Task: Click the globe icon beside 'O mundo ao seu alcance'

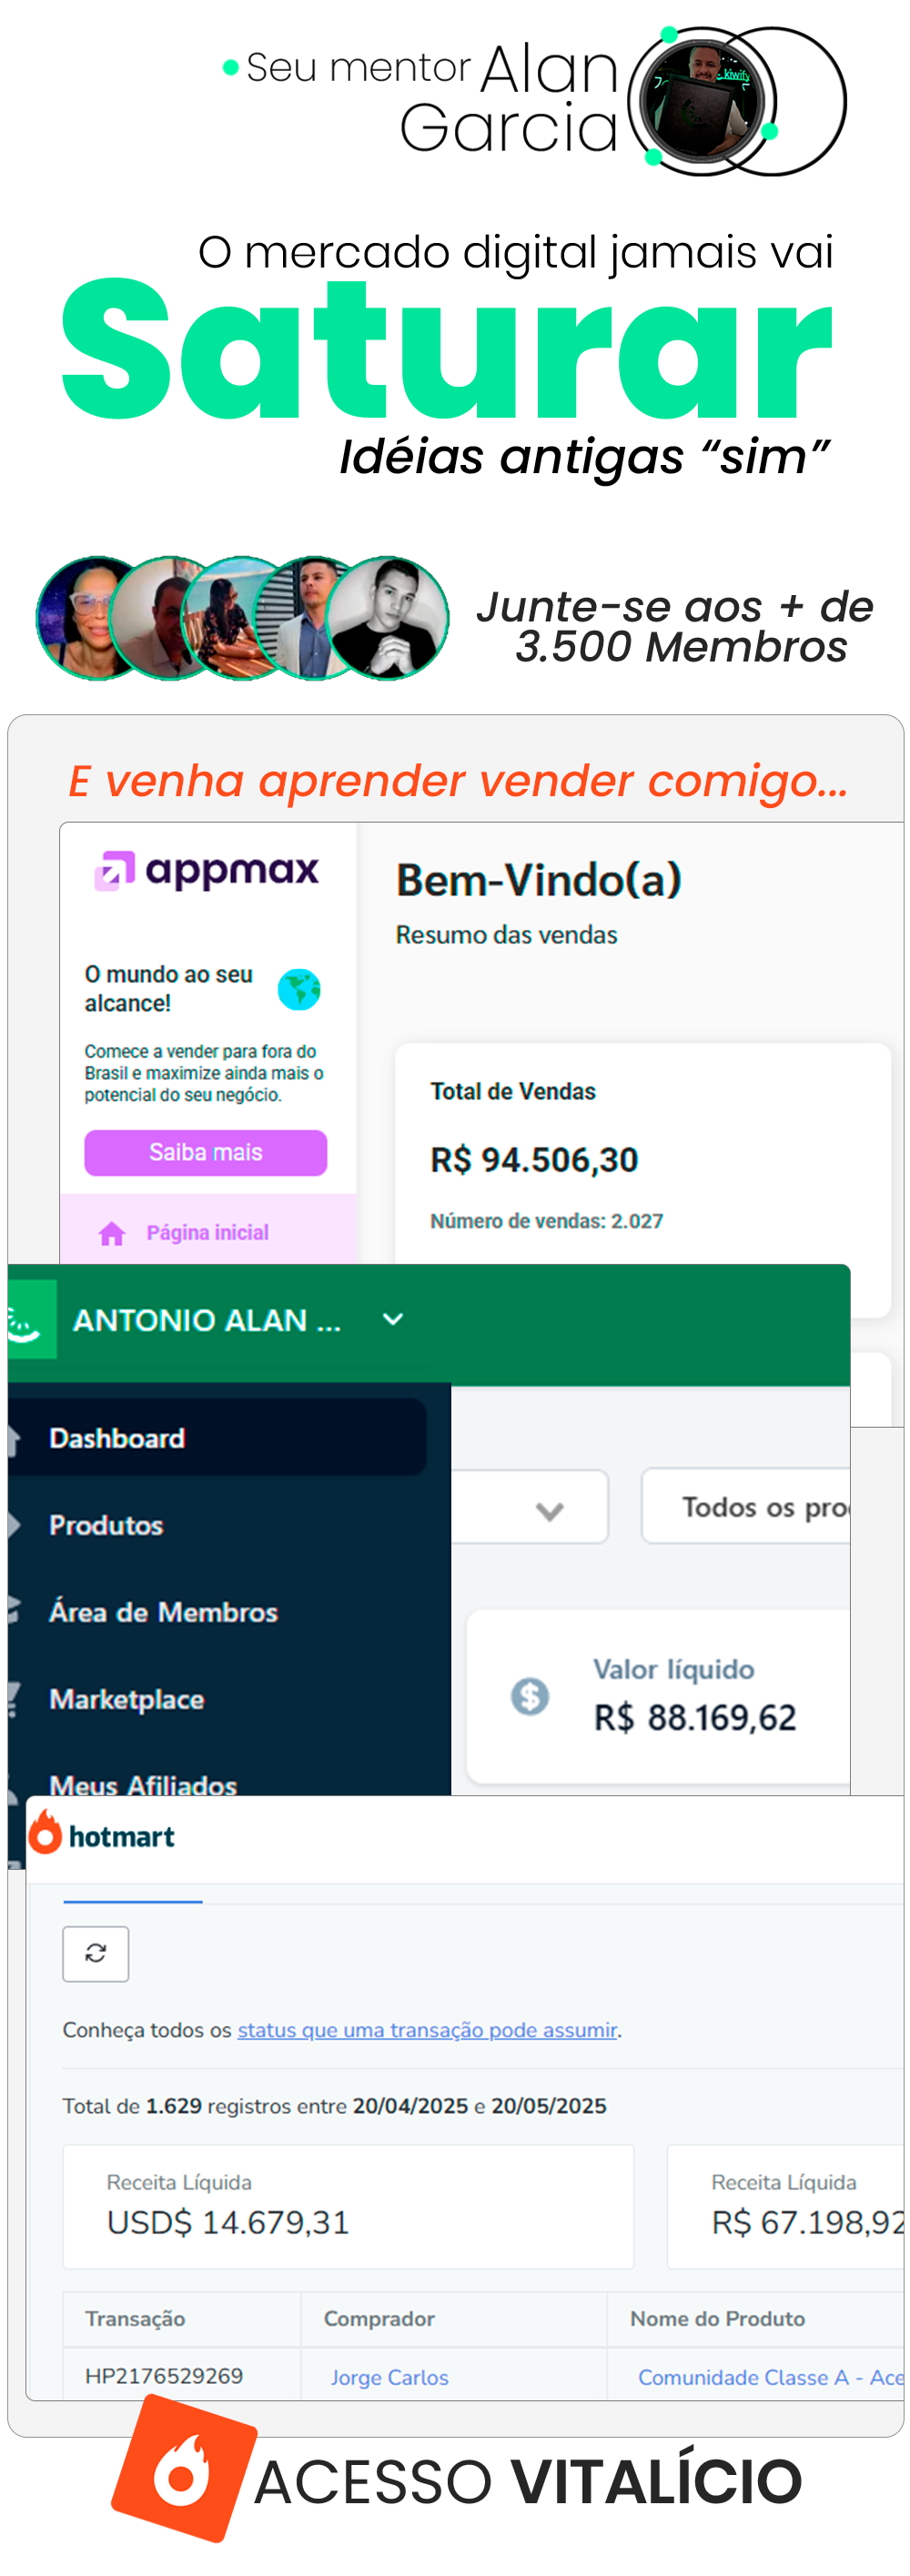Action: 298,989
